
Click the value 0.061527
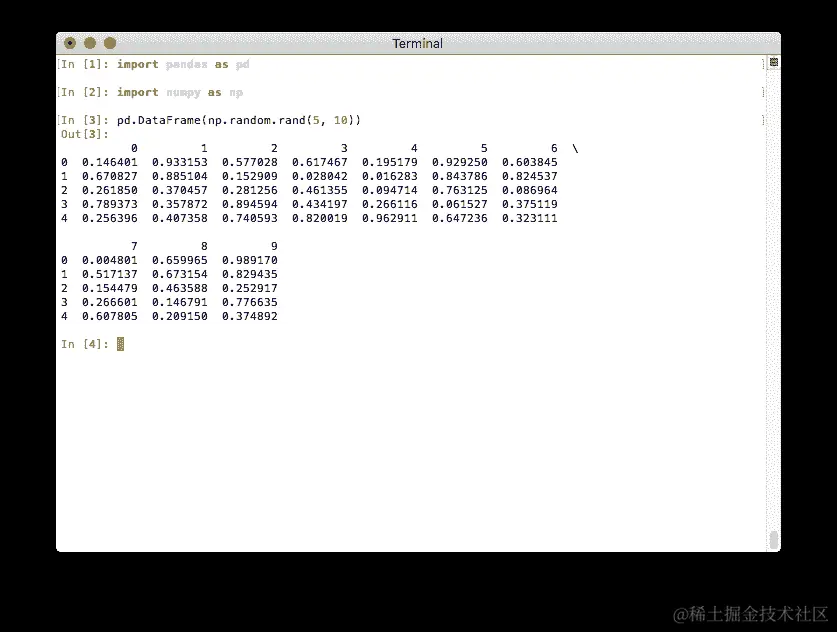(x=459, y=204)
